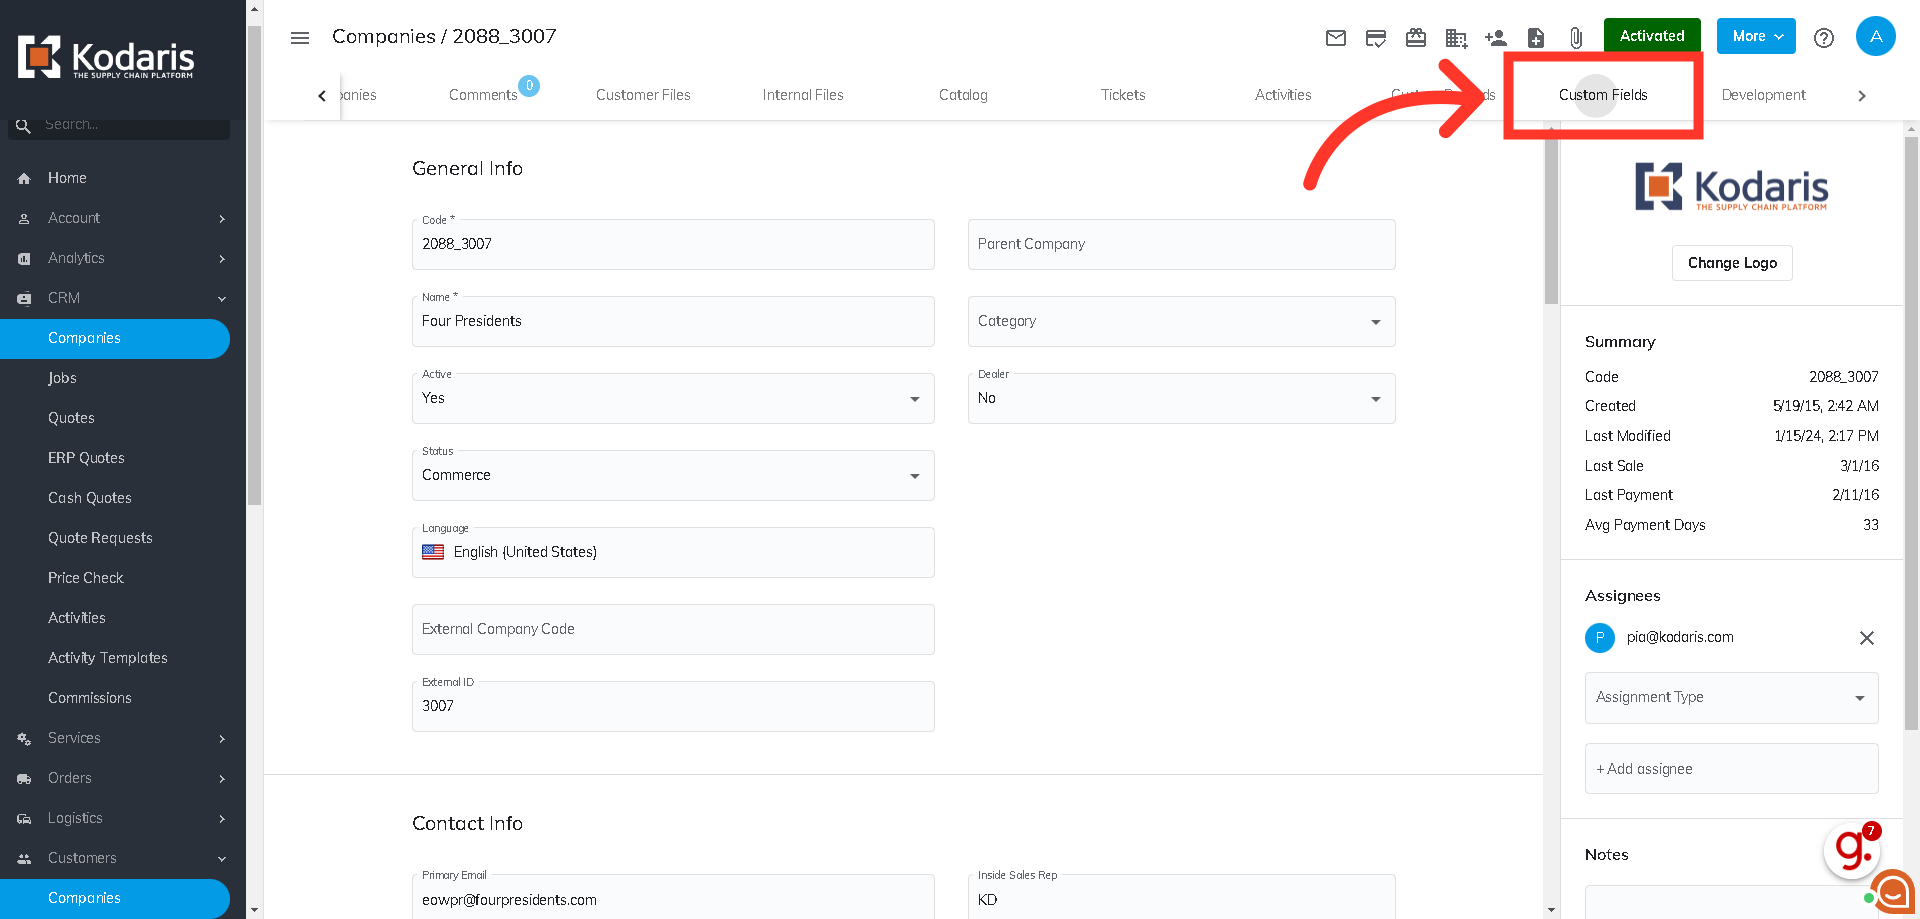Viewport: 1920px width, 919px height.
Task: Open Price Check in sidebar
Action: [85, 578]
